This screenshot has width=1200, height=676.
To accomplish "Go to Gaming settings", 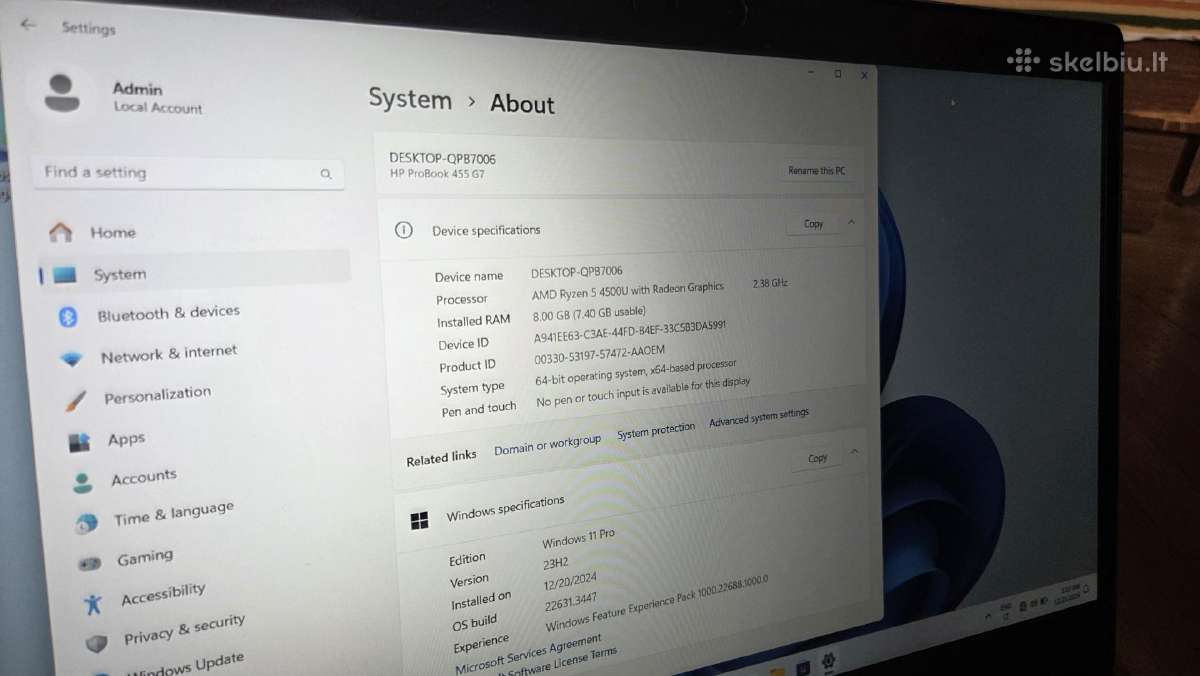I will coord(145,558).
